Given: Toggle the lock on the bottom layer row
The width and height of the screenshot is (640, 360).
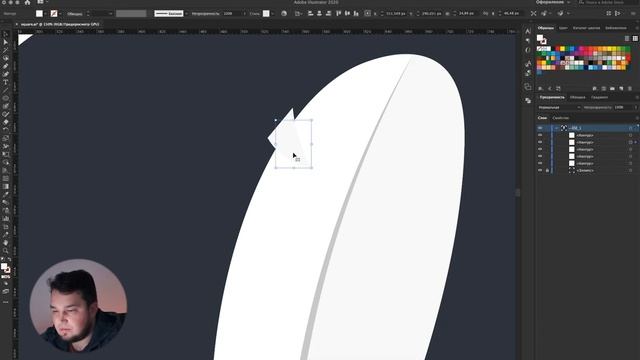Looking at the screenshot, I should click(547, 170).
